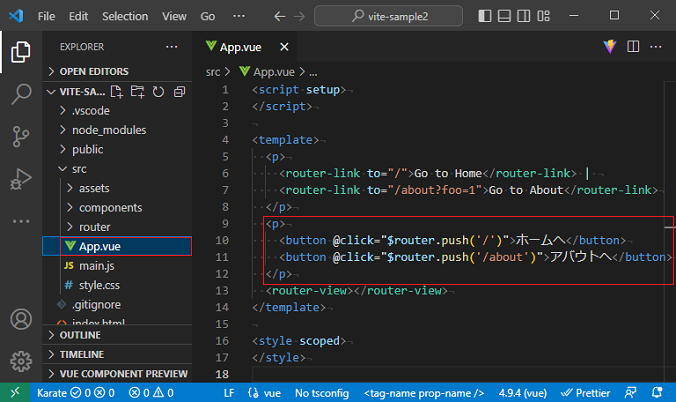The image size is (676, 402).
Task: Click the src breadcrumb segment
Action: (x=213, y=72)
